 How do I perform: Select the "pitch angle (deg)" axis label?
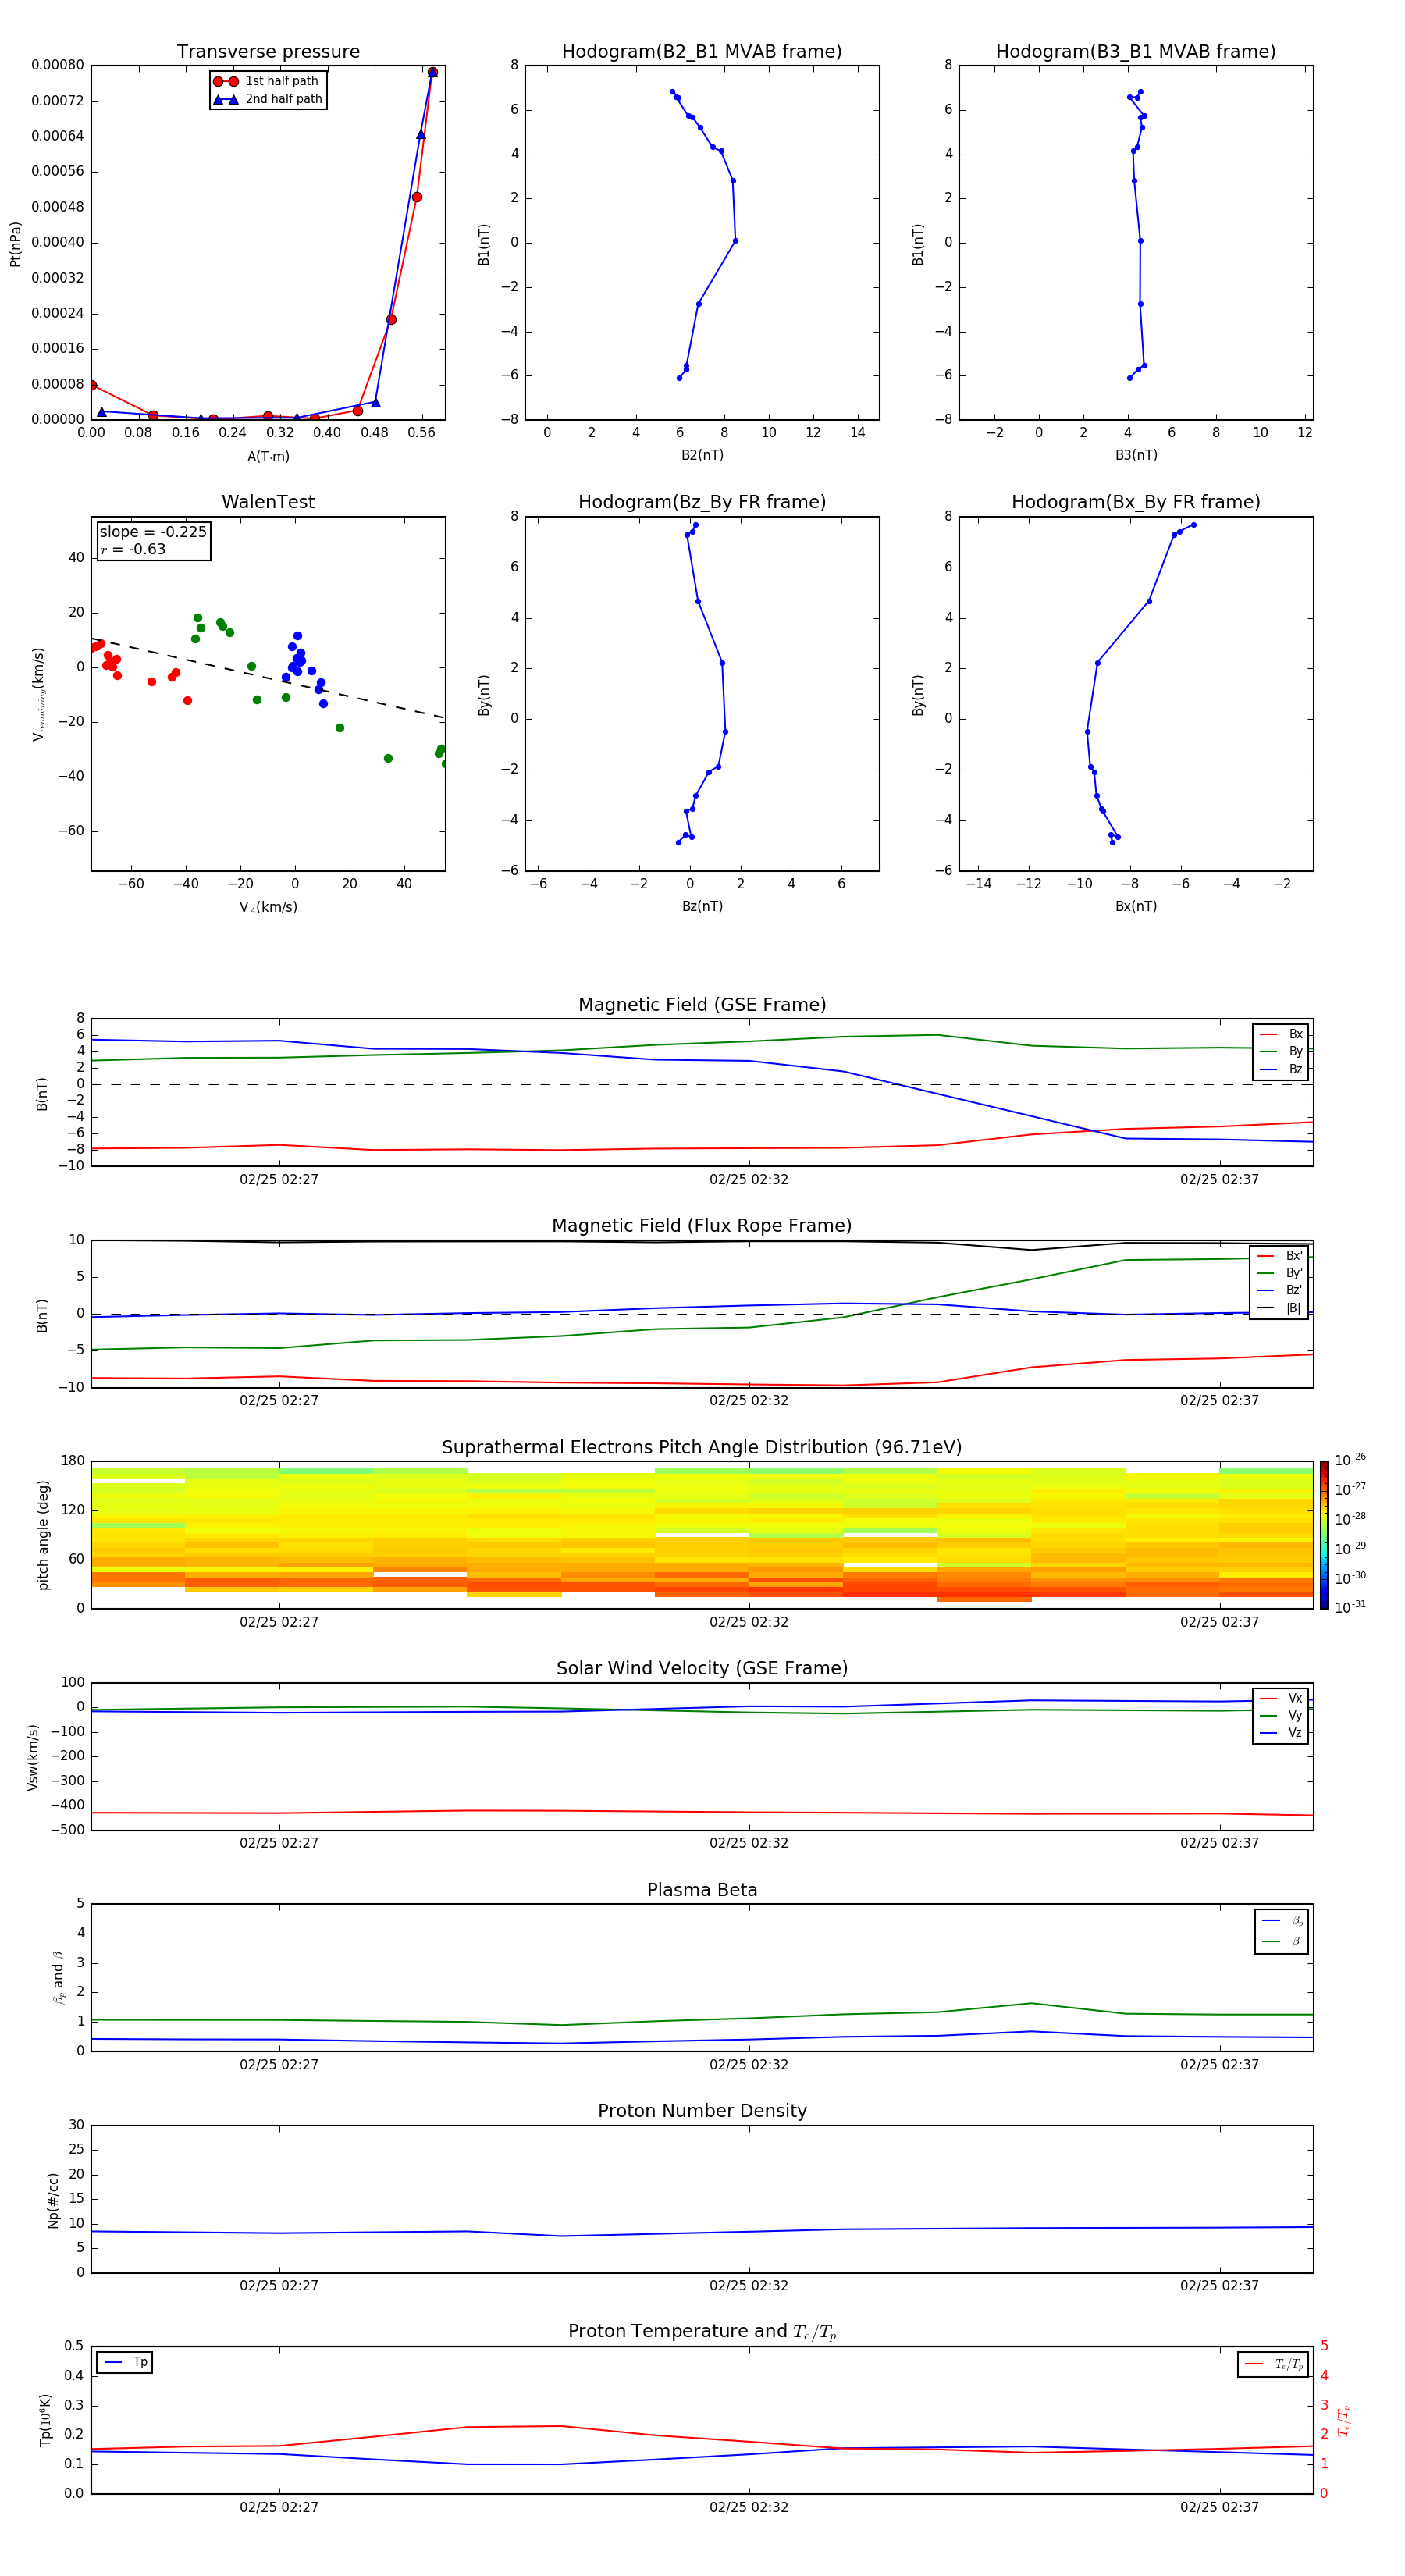(x=43, y=1535)
